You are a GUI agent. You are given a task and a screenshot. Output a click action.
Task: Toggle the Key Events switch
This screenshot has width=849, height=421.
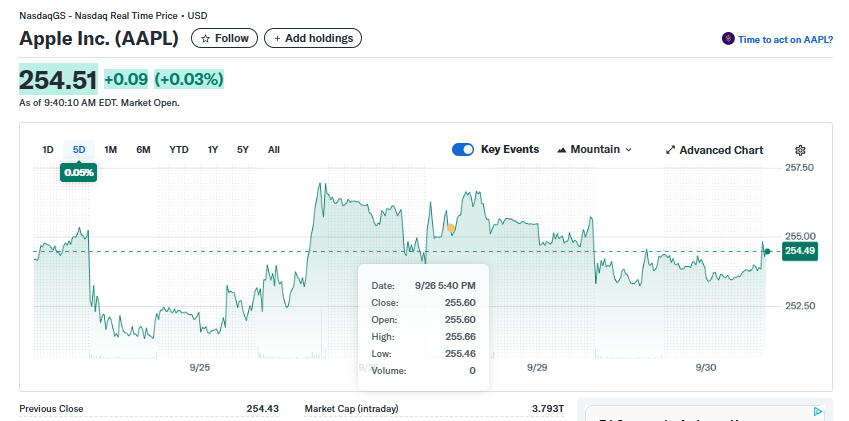[463, 149]
